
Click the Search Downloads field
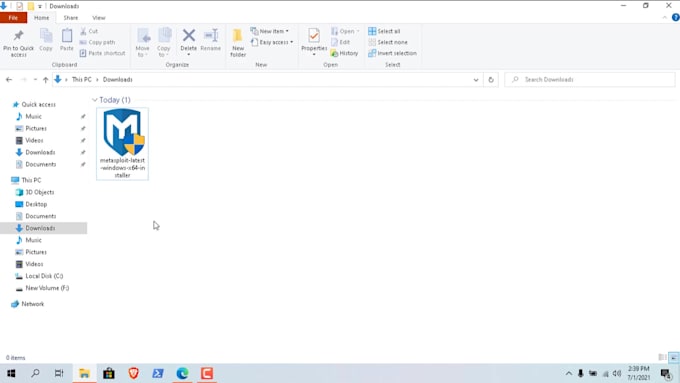pyautogui.click(x=590, y=80)
